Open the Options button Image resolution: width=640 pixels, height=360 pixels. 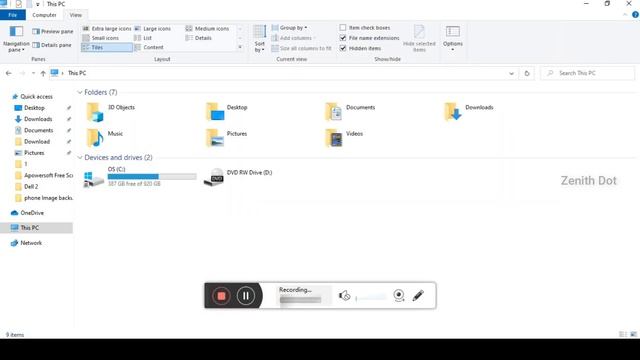coord(453,38)
